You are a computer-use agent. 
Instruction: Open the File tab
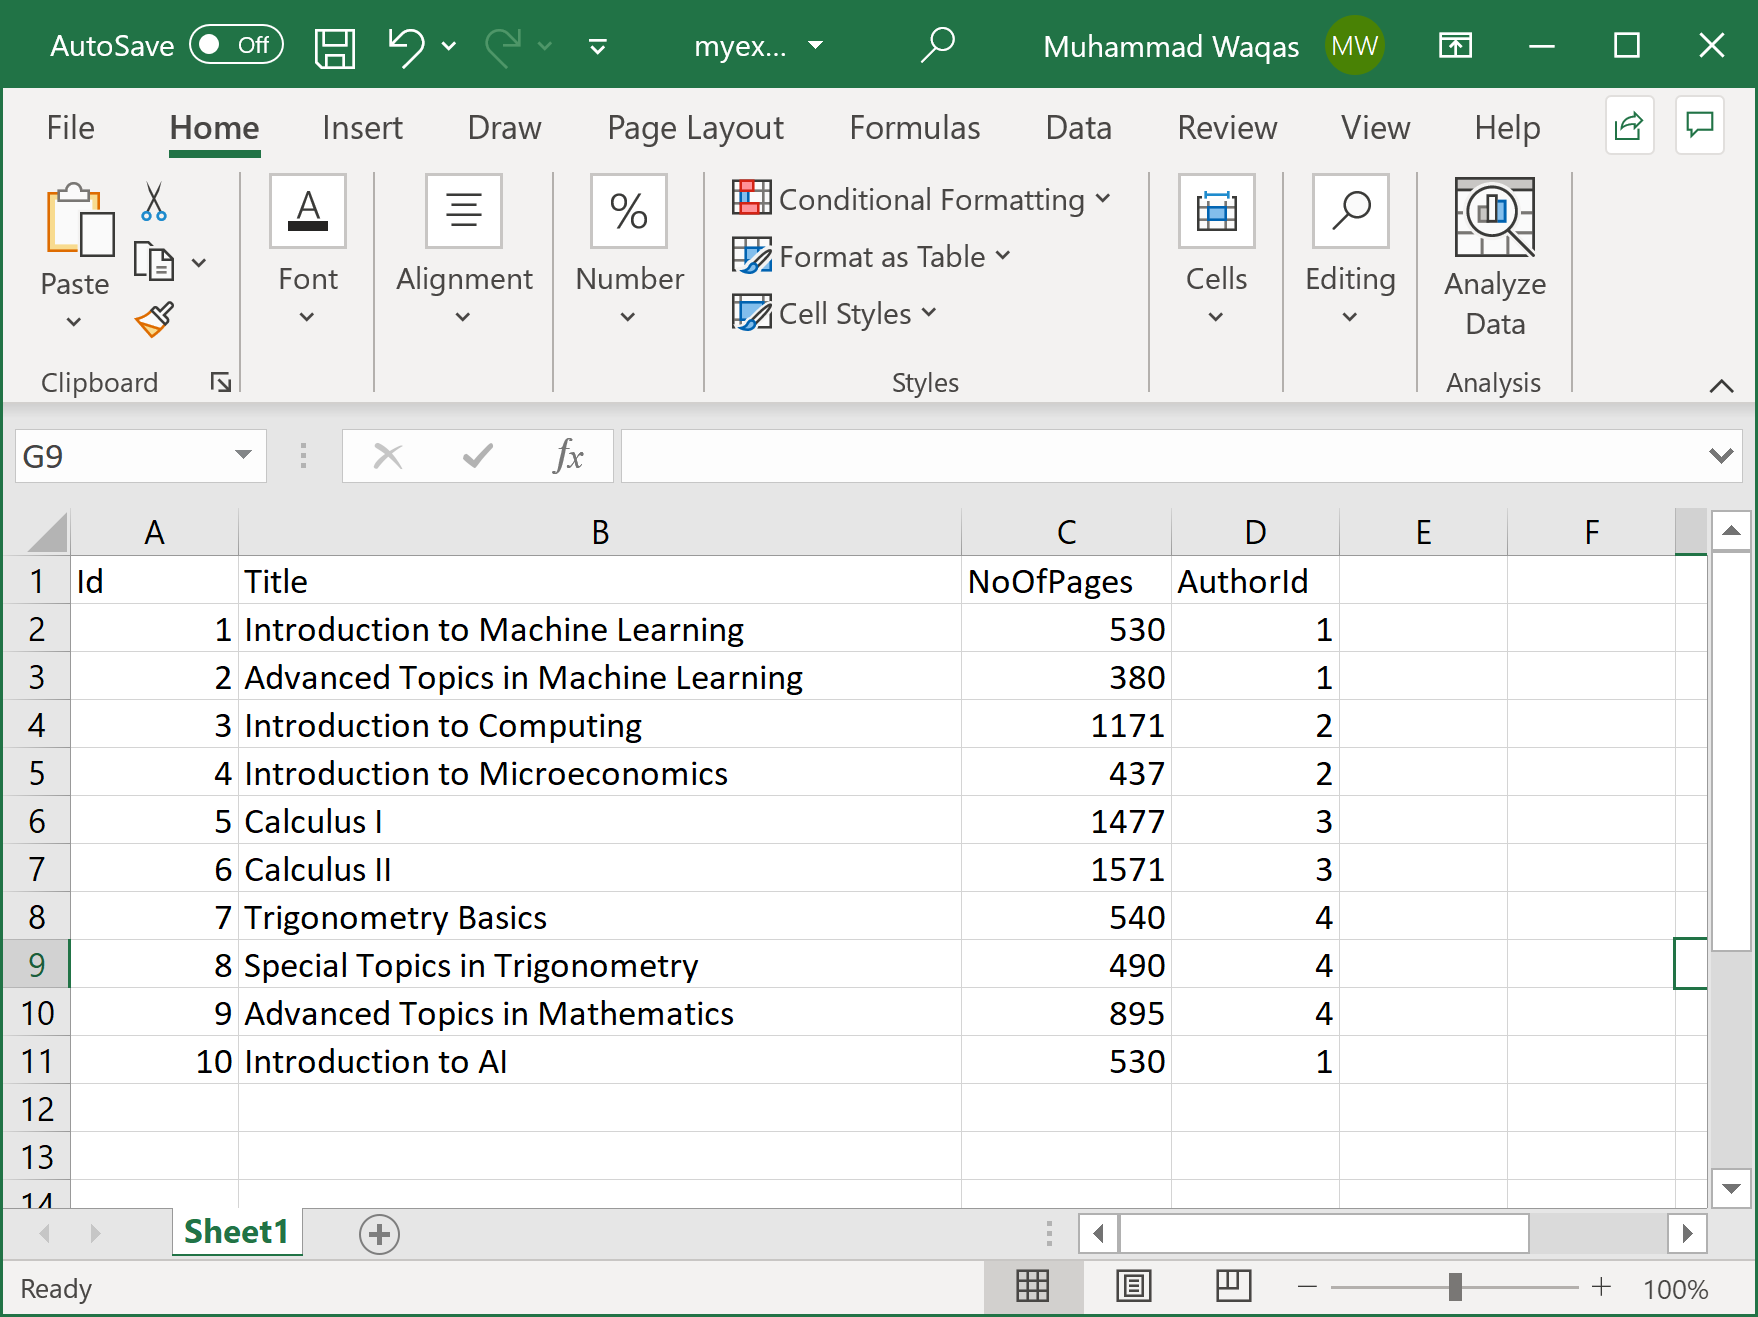click(70, 128)
